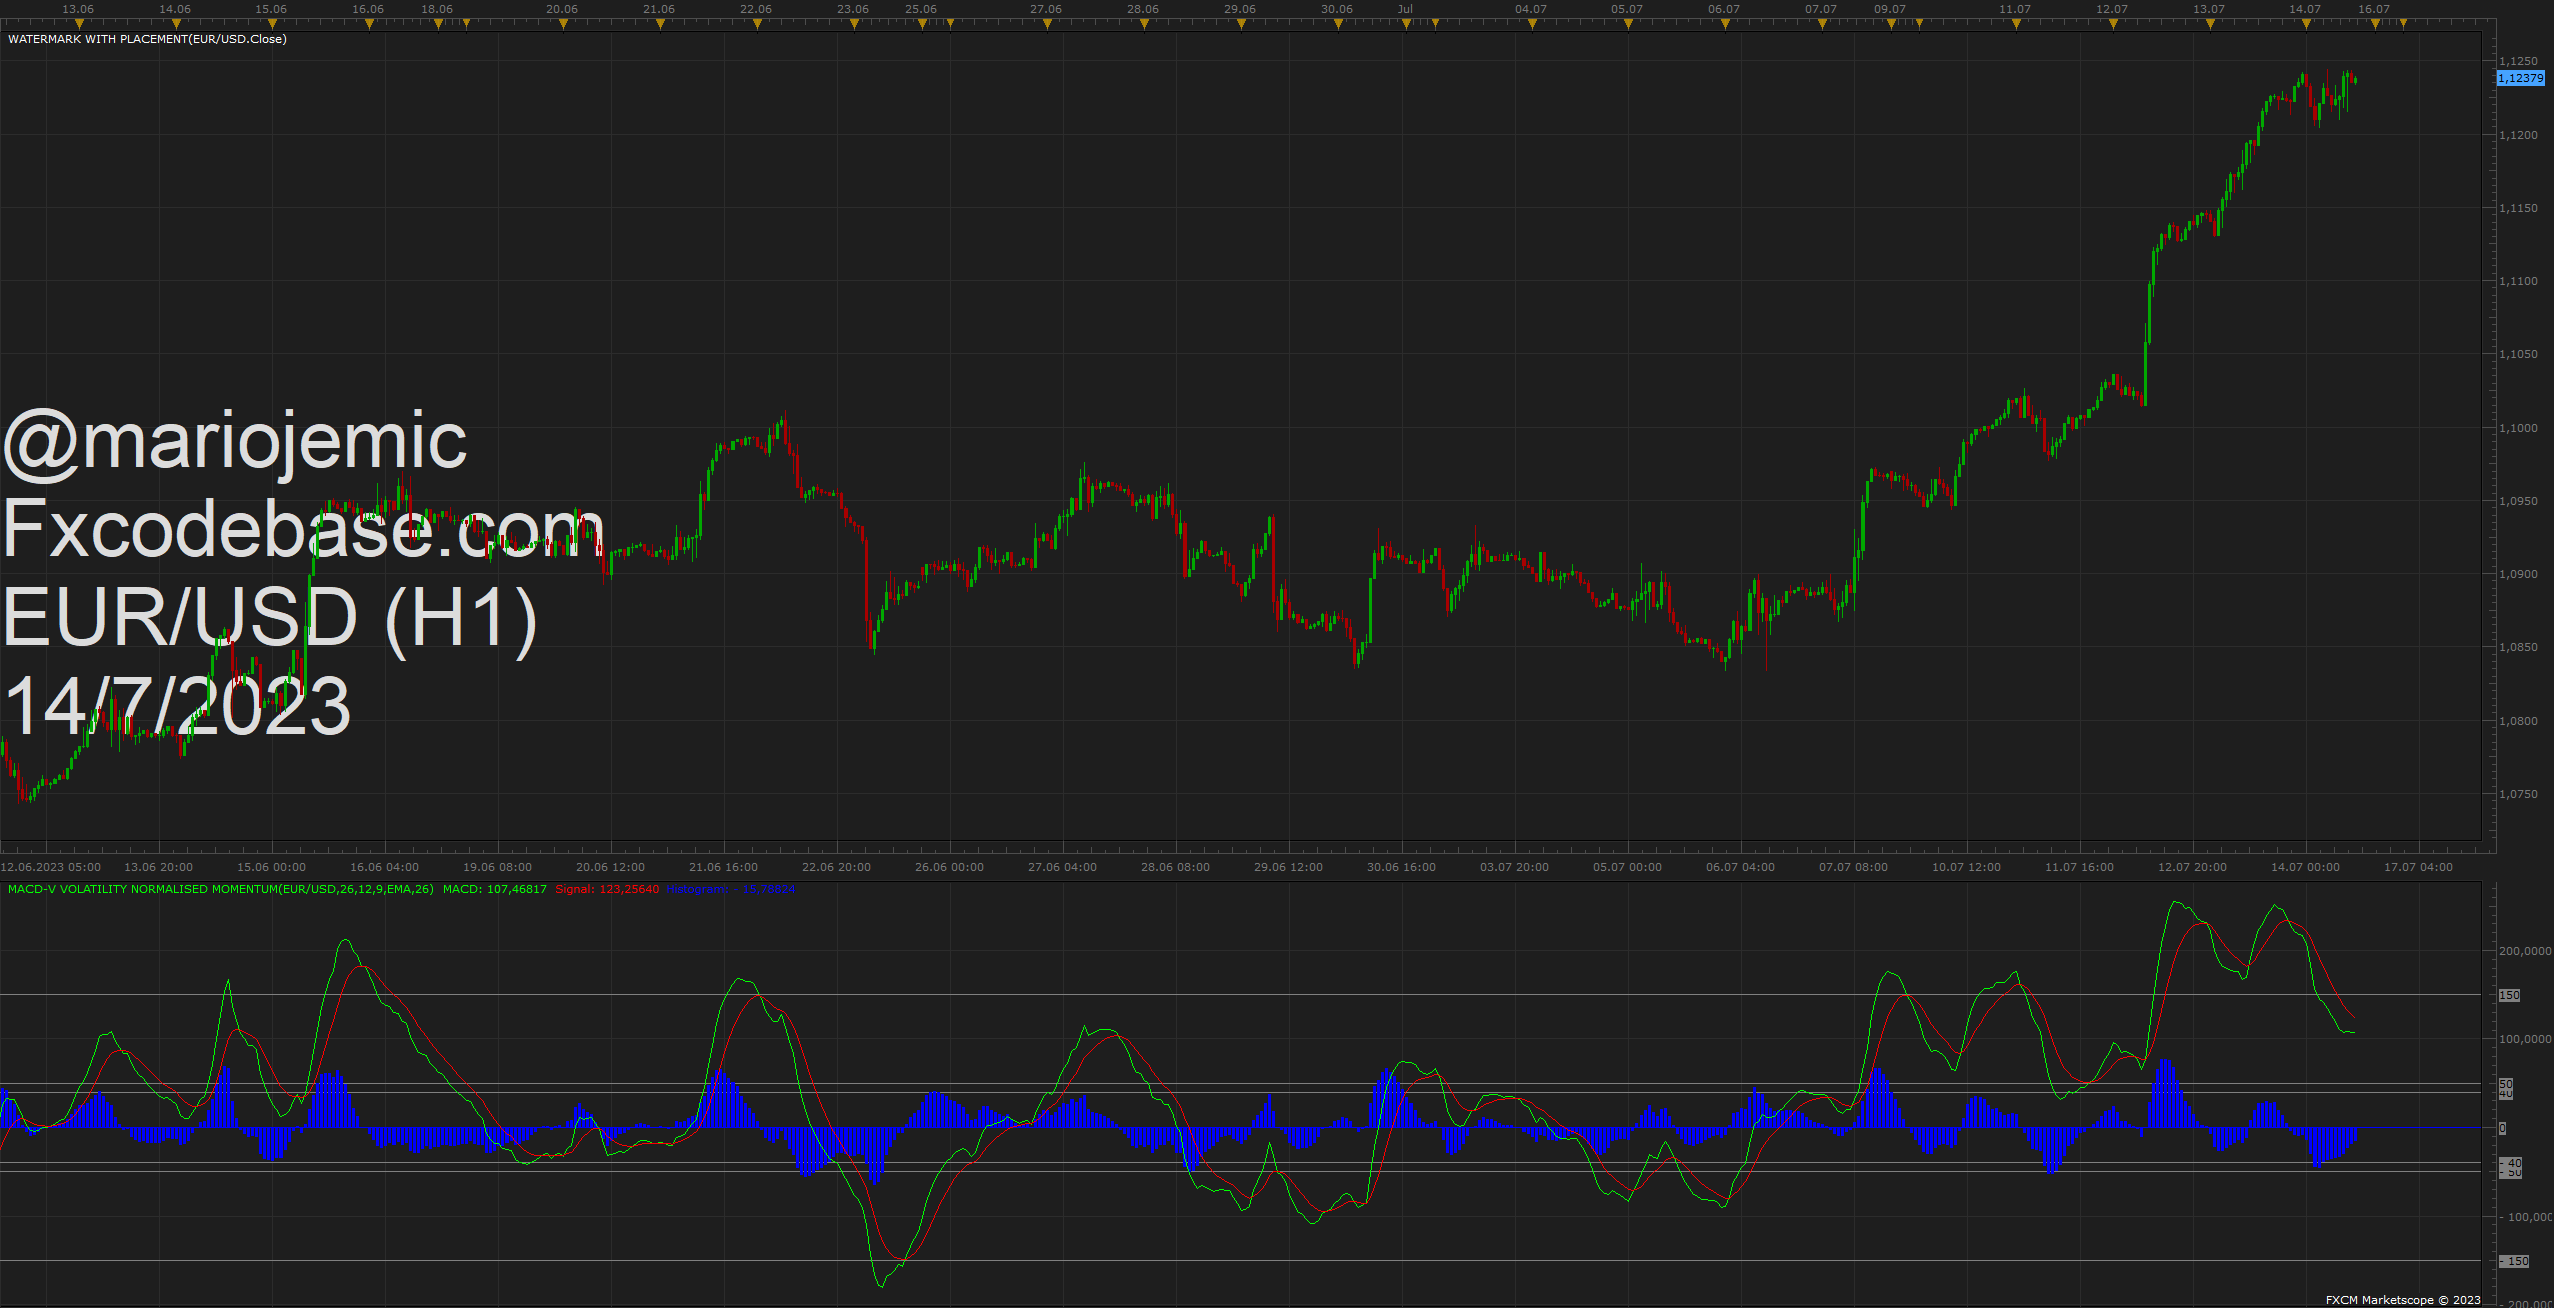Click the 11.07 day marker triangle
2554x1308 pixels.
point(2016,24)
